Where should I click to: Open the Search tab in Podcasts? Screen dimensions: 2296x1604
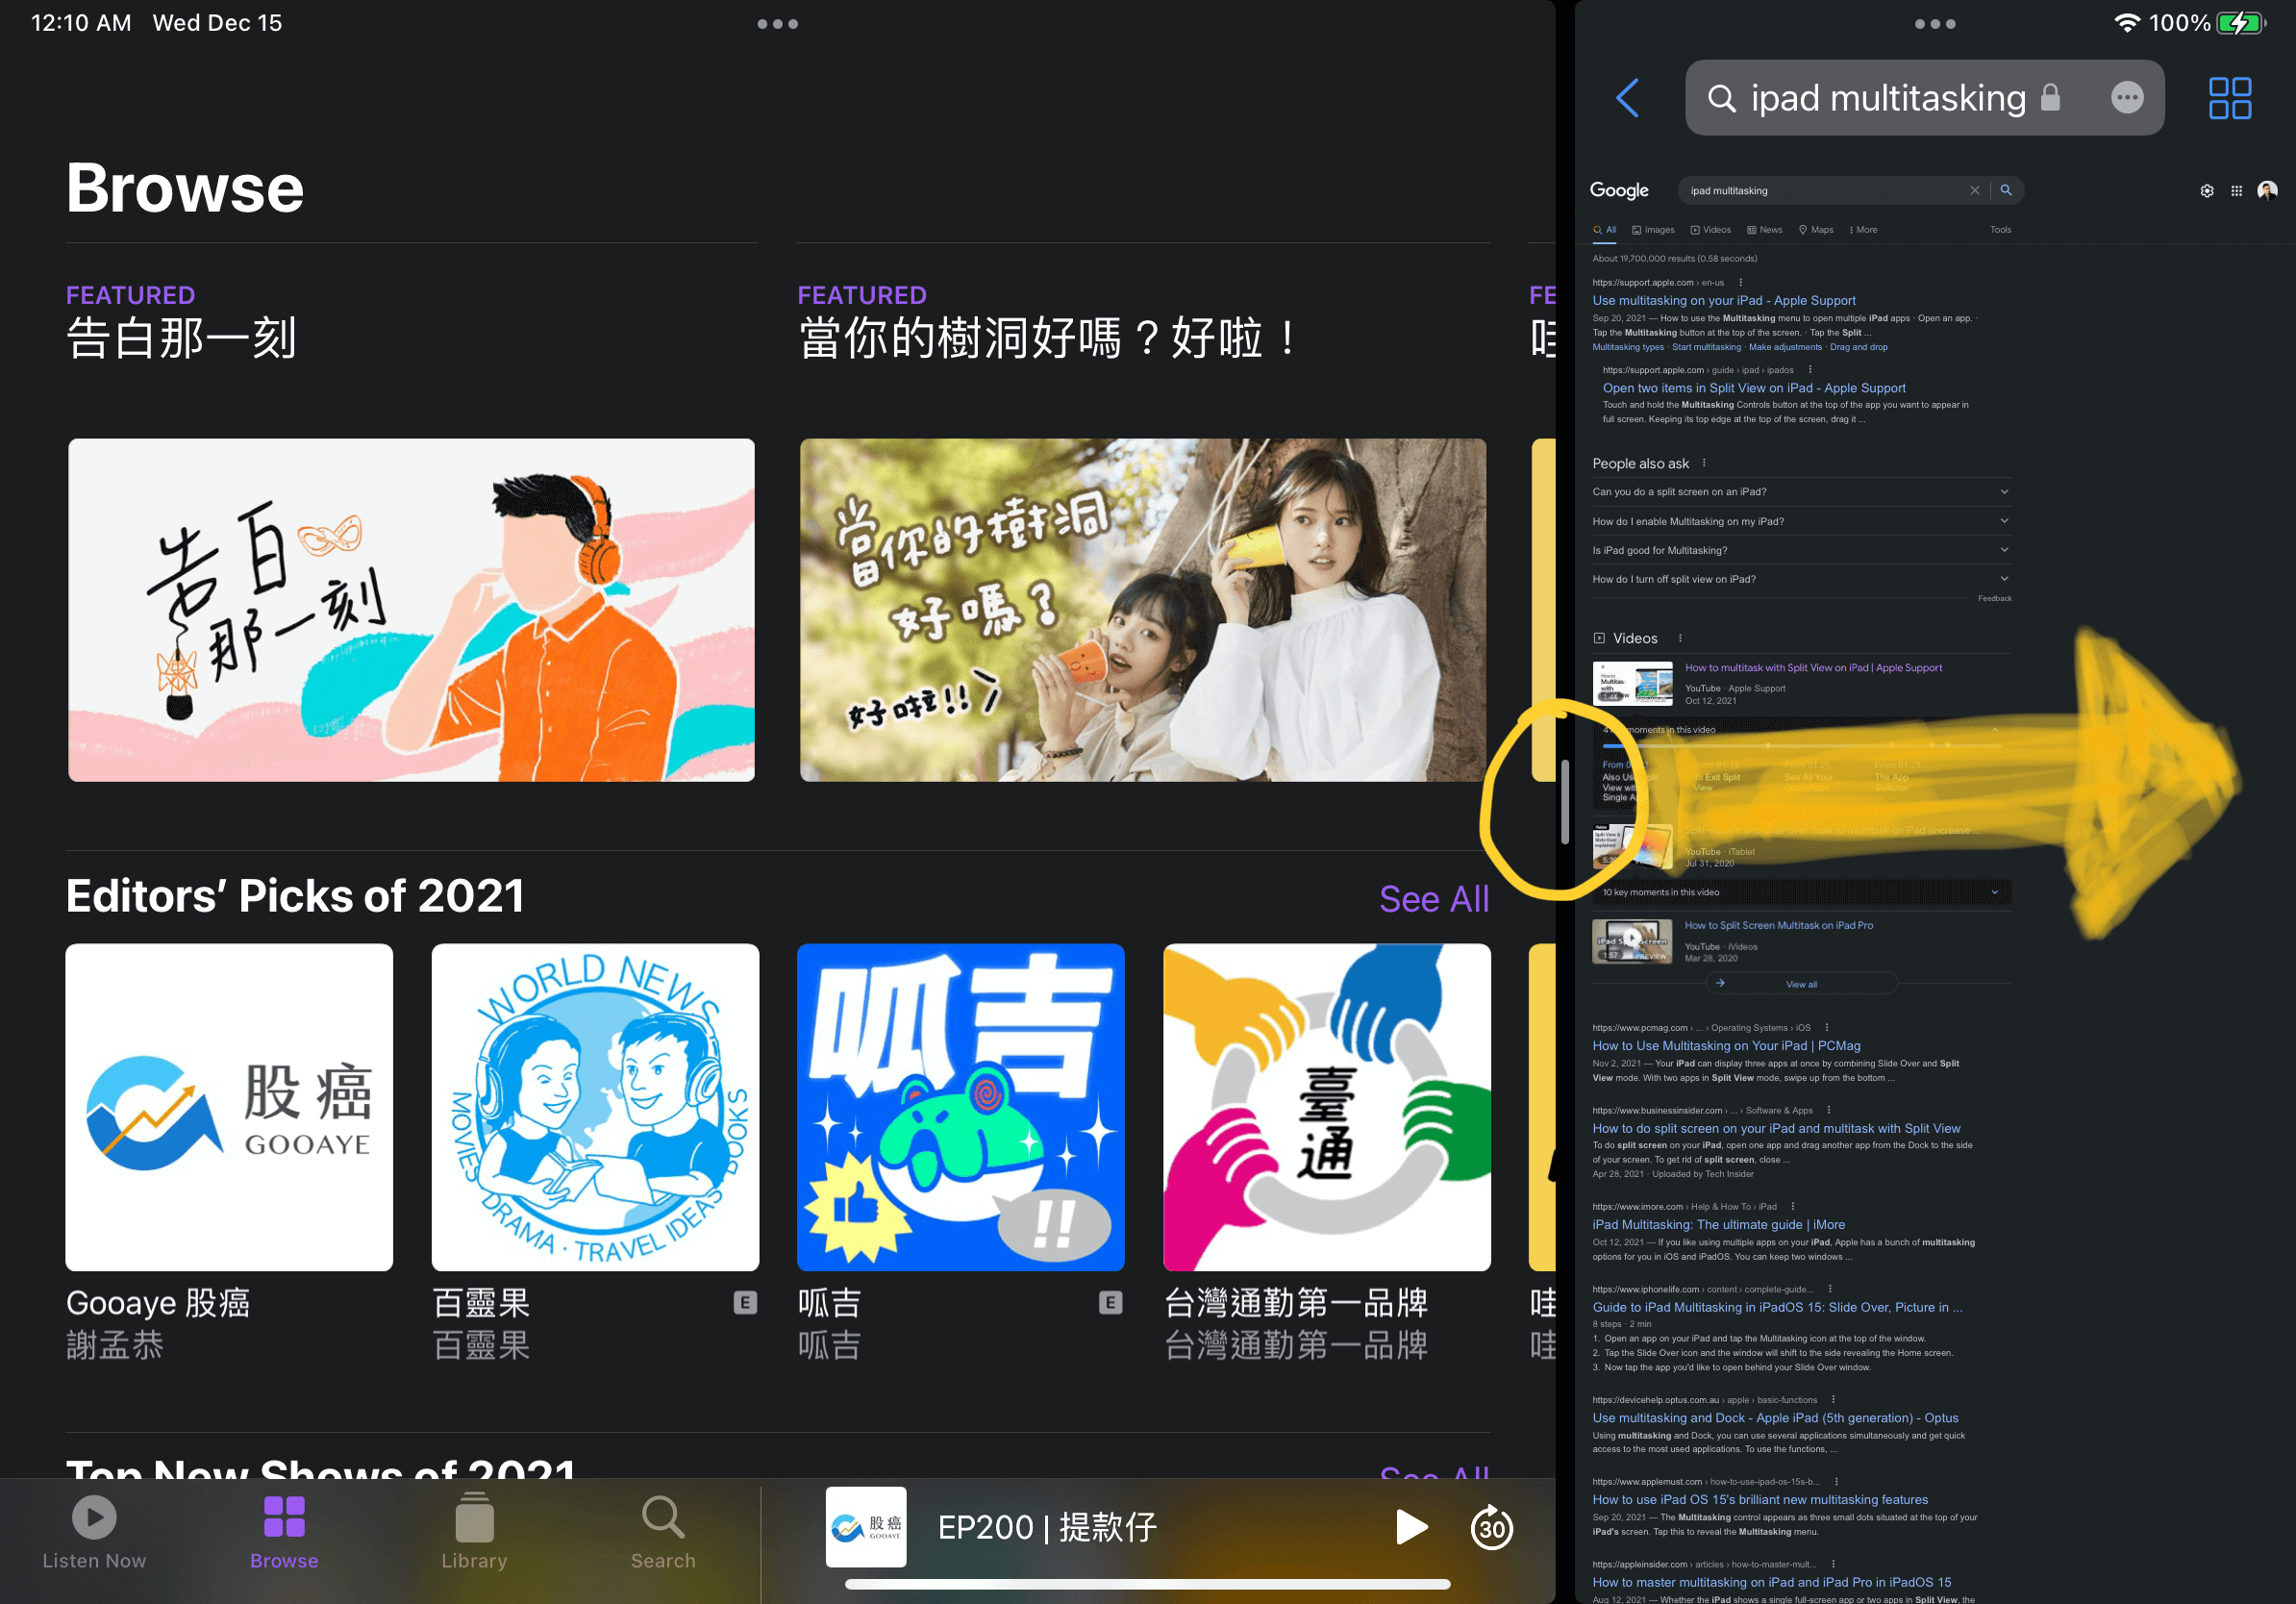(662, 1532)
